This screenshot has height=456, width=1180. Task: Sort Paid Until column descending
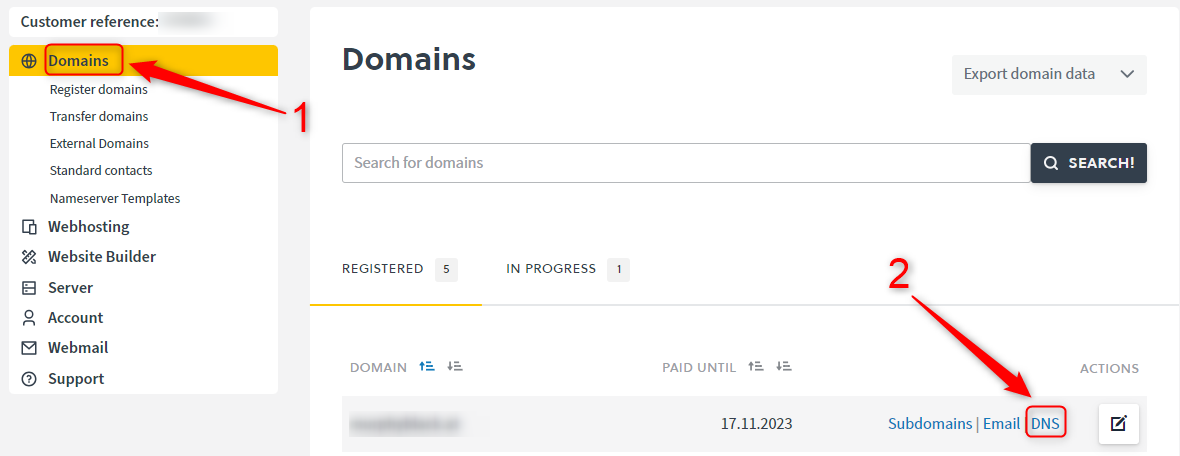784,367
